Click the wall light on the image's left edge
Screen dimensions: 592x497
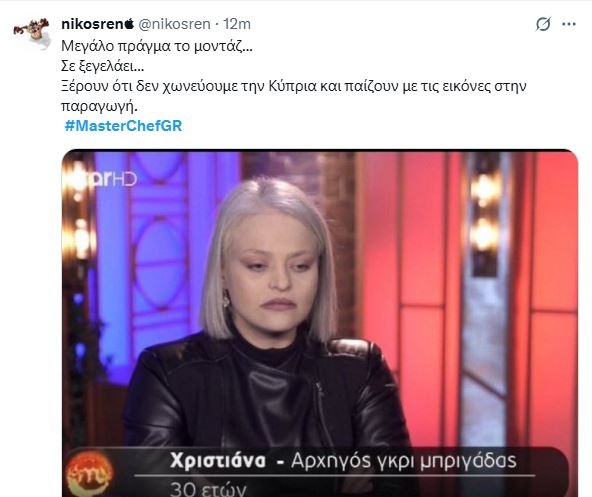pos(79,211)
